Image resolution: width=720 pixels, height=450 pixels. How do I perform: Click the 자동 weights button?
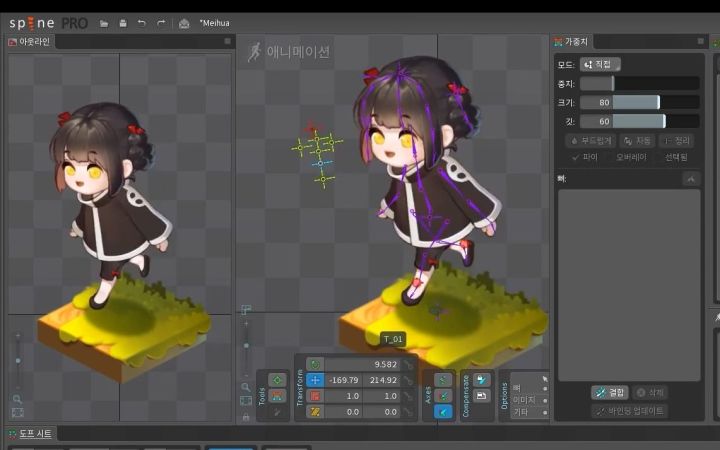tap(637, 141)
